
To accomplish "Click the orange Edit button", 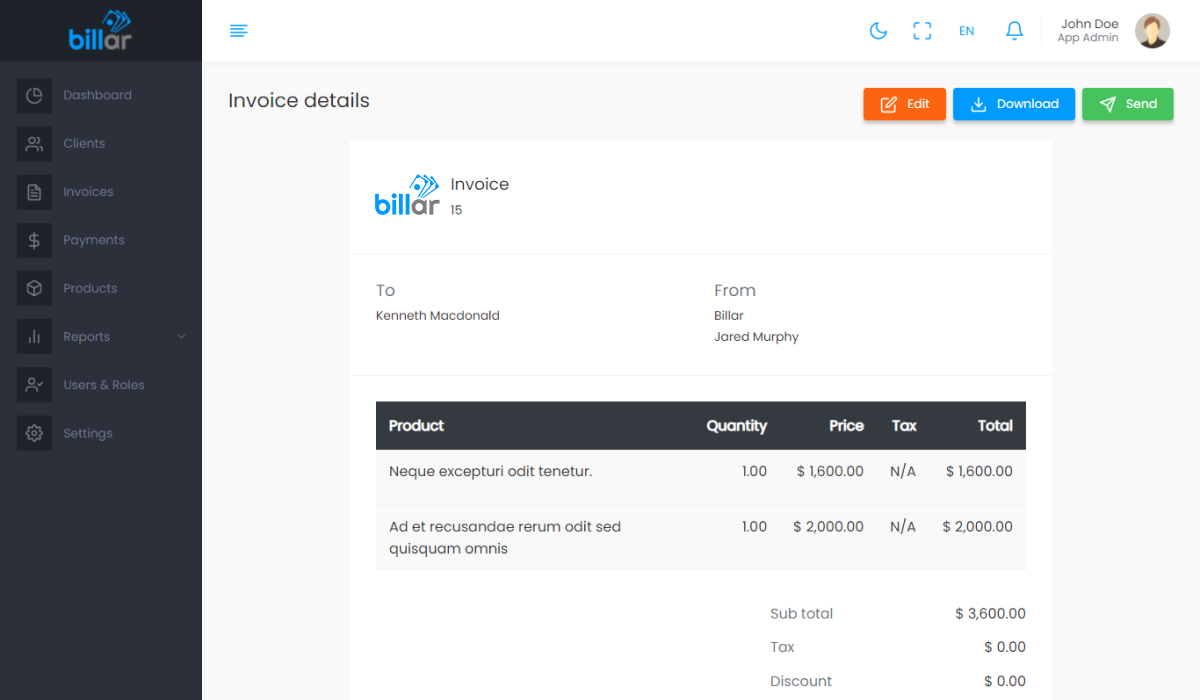I will coord(904,104).
